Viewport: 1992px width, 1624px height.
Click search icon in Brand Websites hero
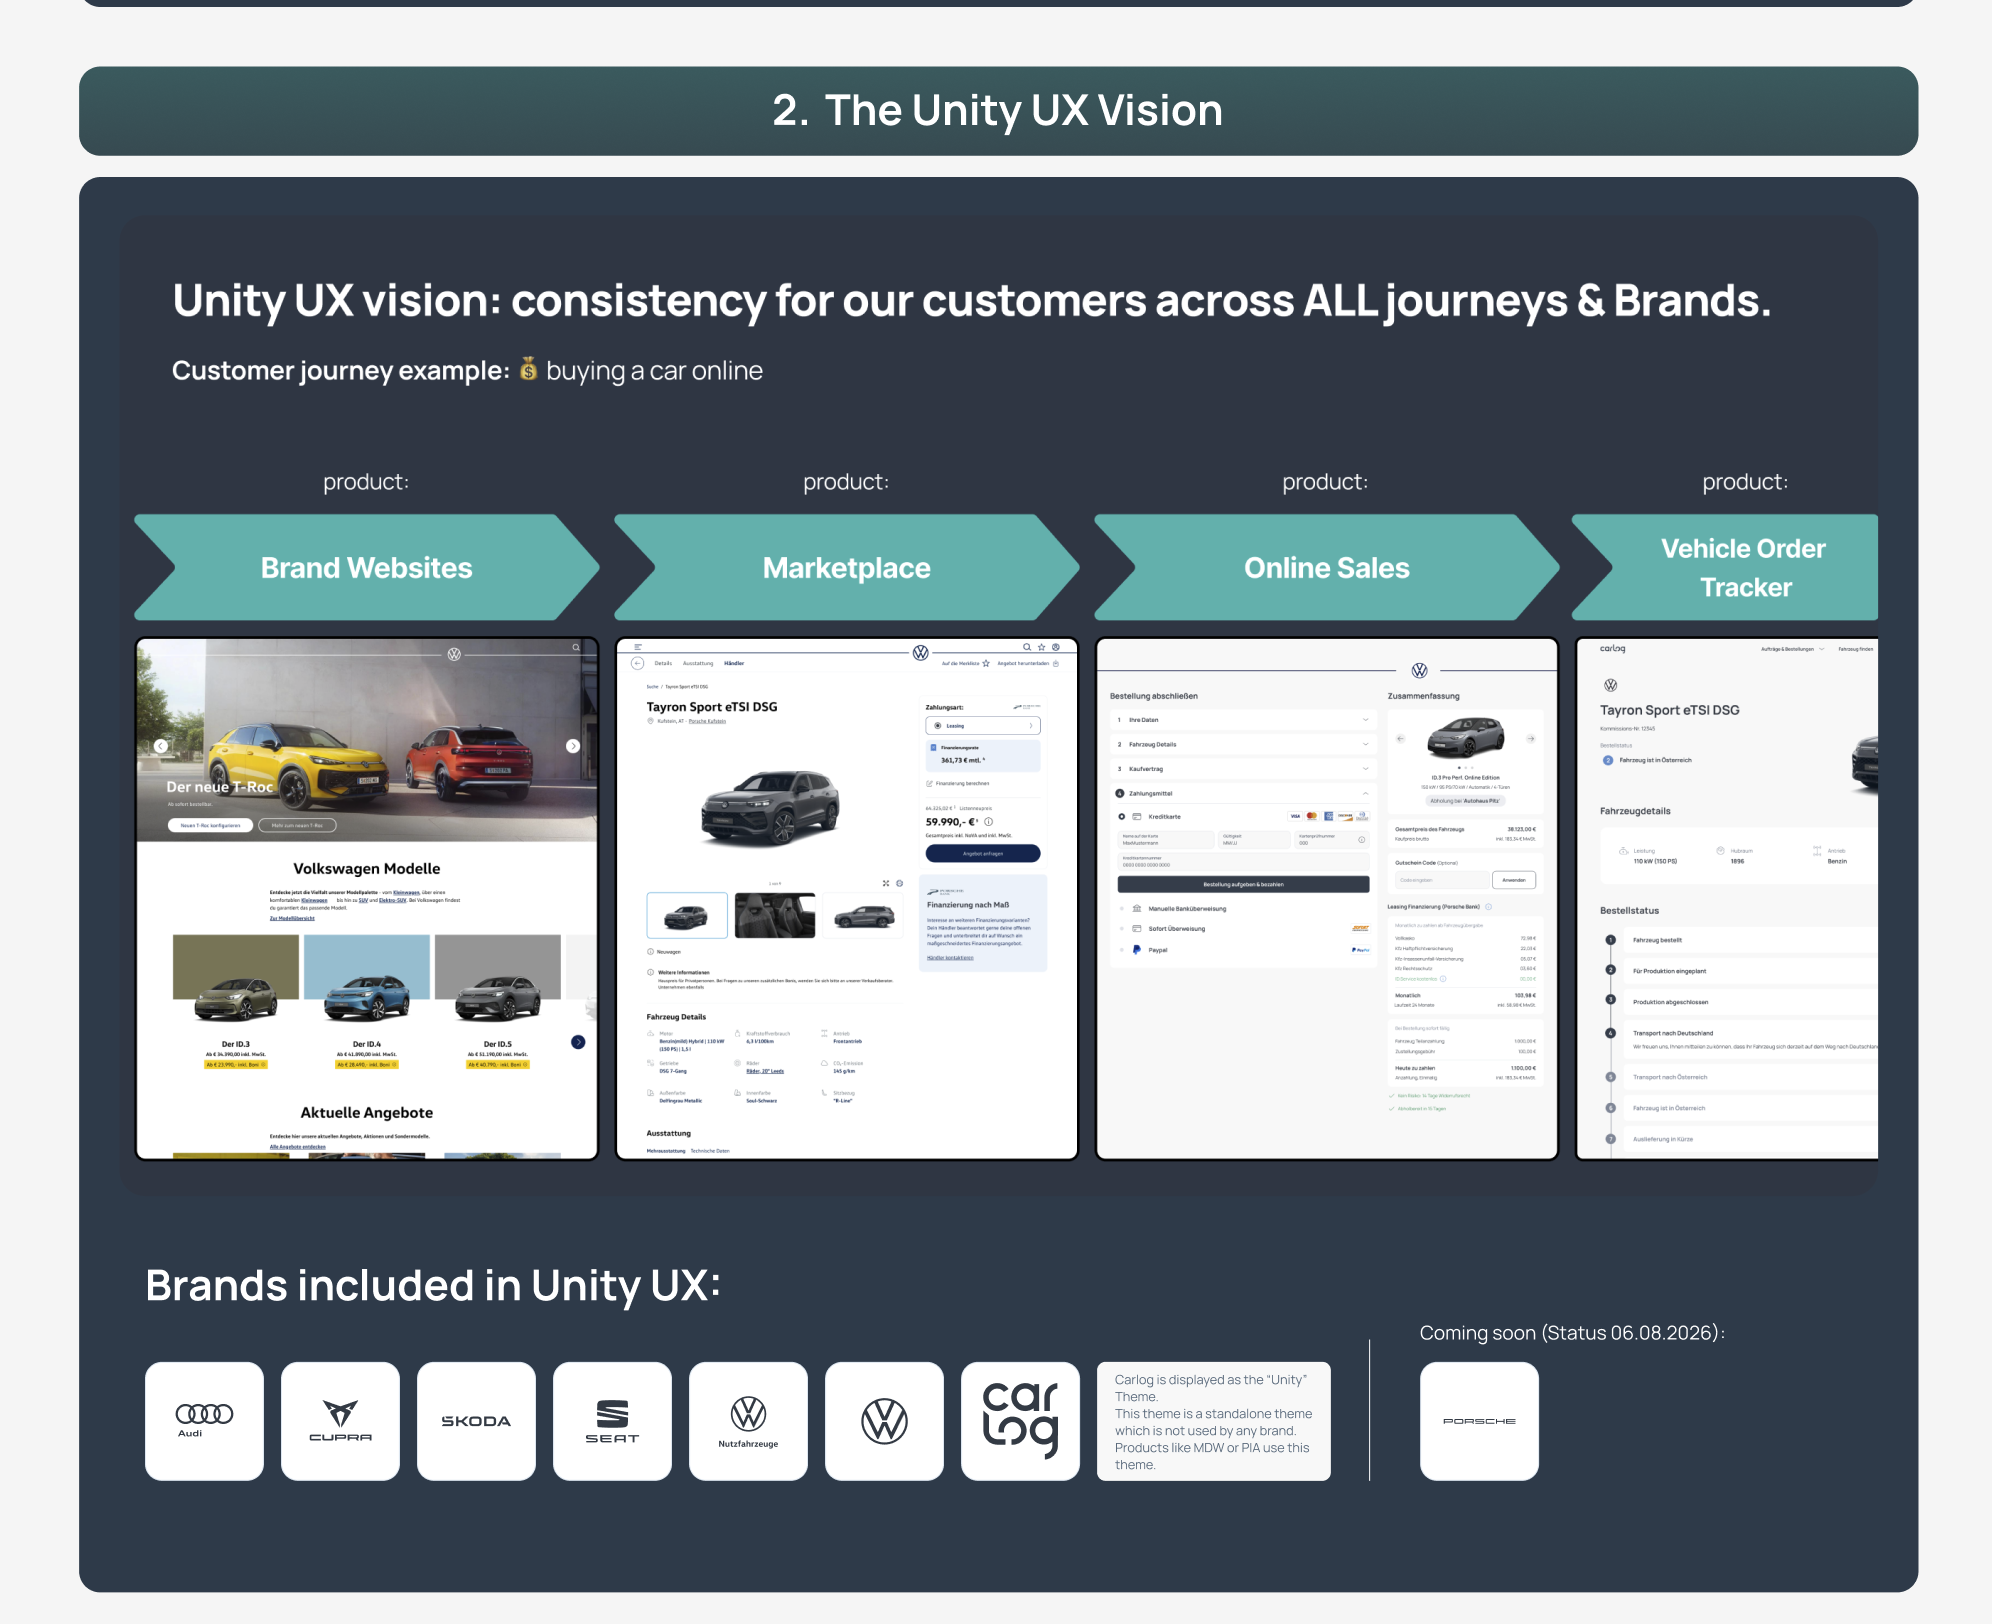[x=576, y=648]
